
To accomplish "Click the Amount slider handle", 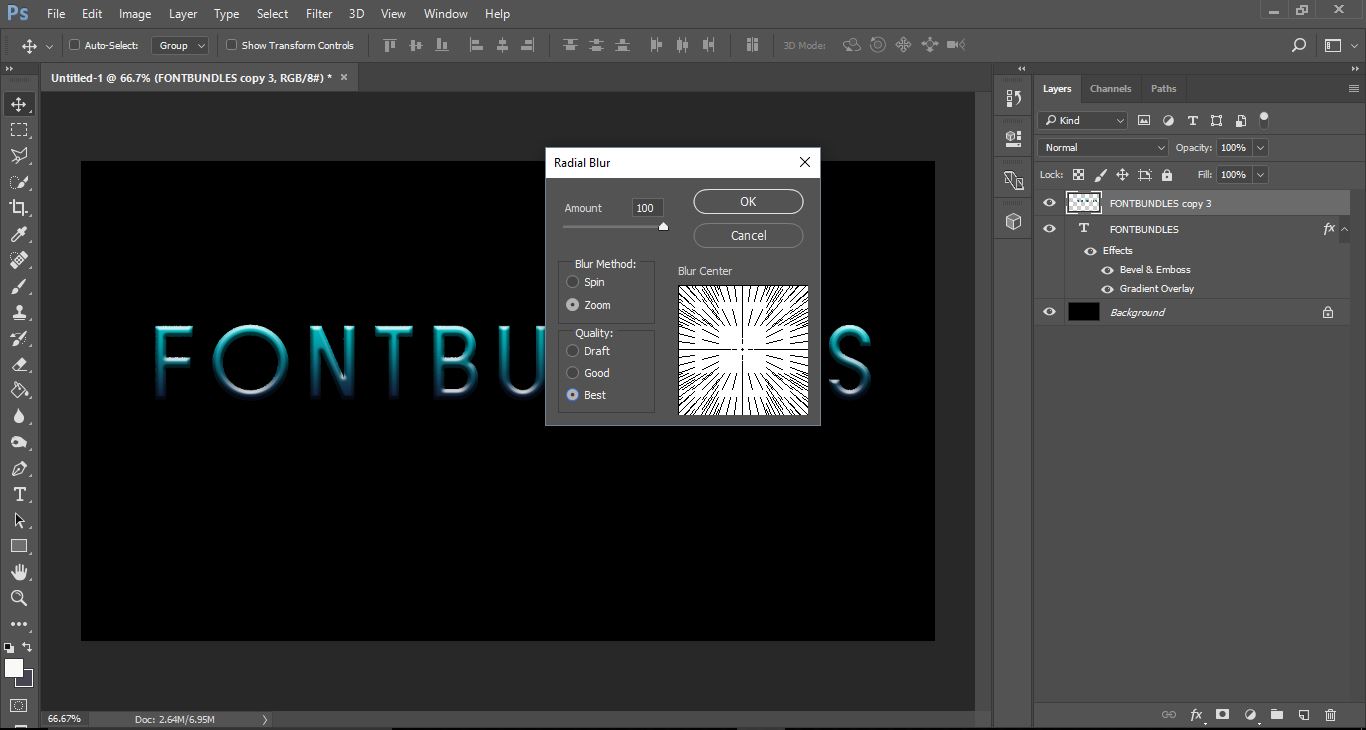I will 663,227.
